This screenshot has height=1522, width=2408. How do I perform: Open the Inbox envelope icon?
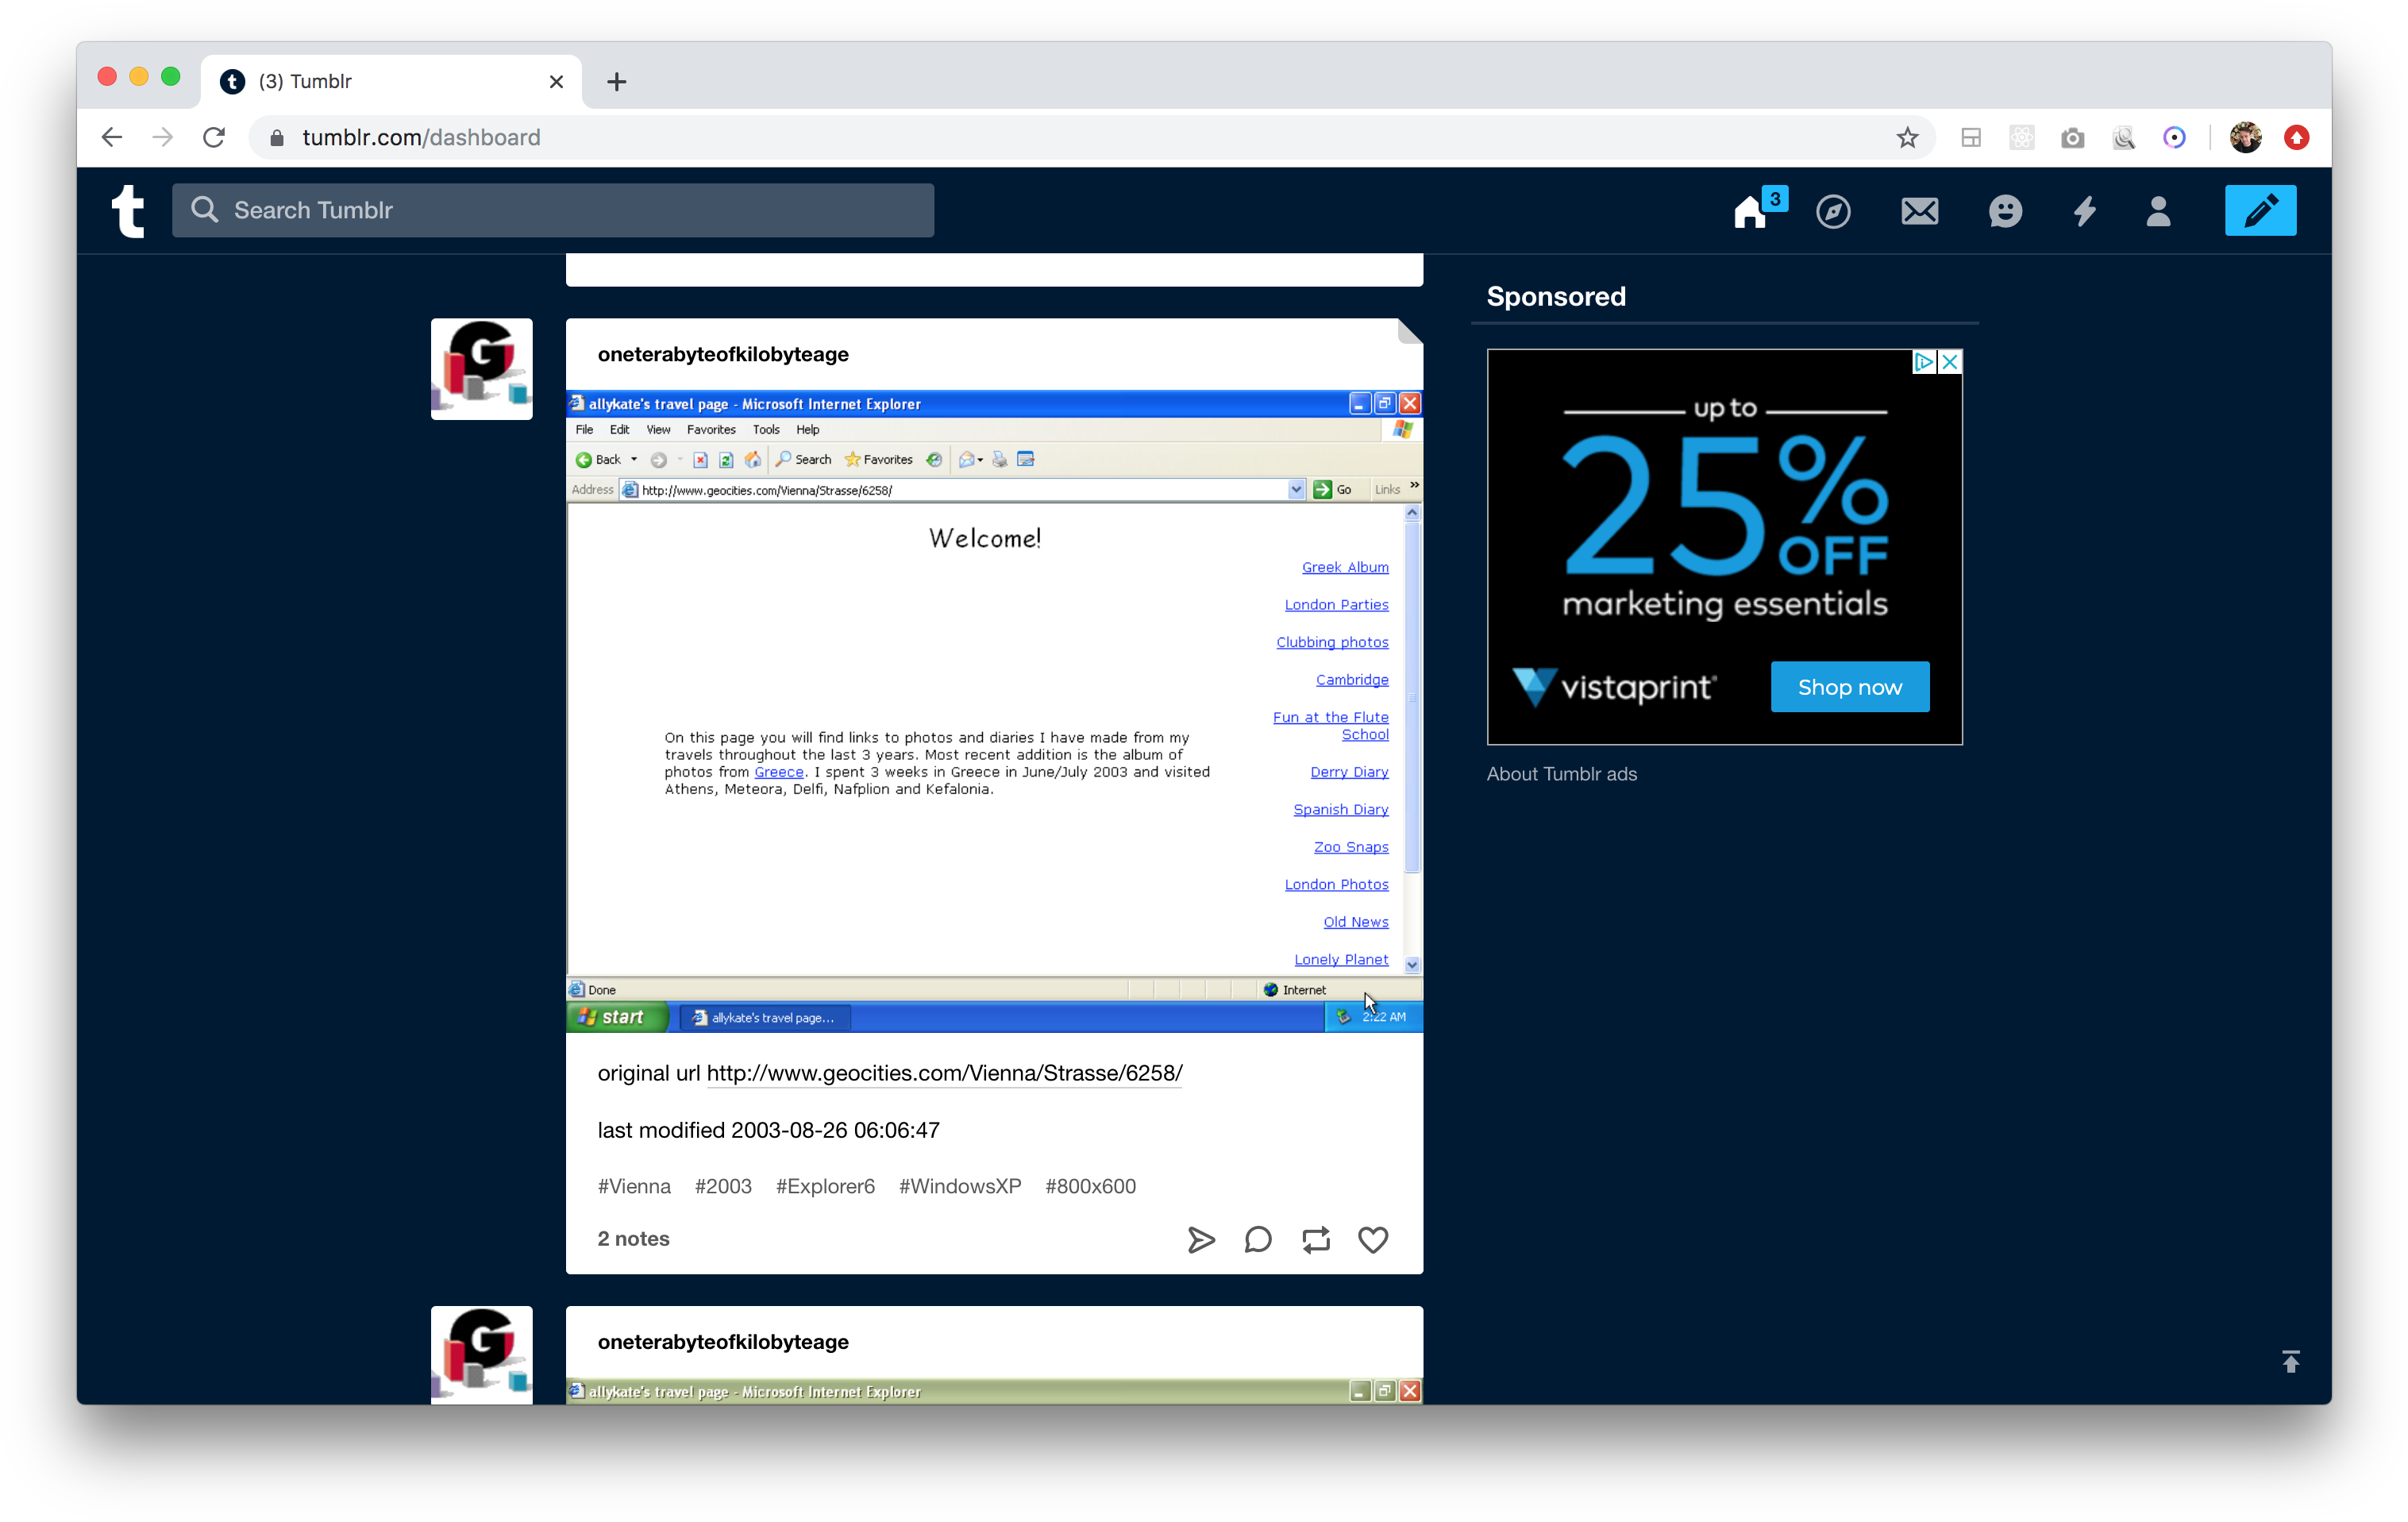coord(1919,211)
